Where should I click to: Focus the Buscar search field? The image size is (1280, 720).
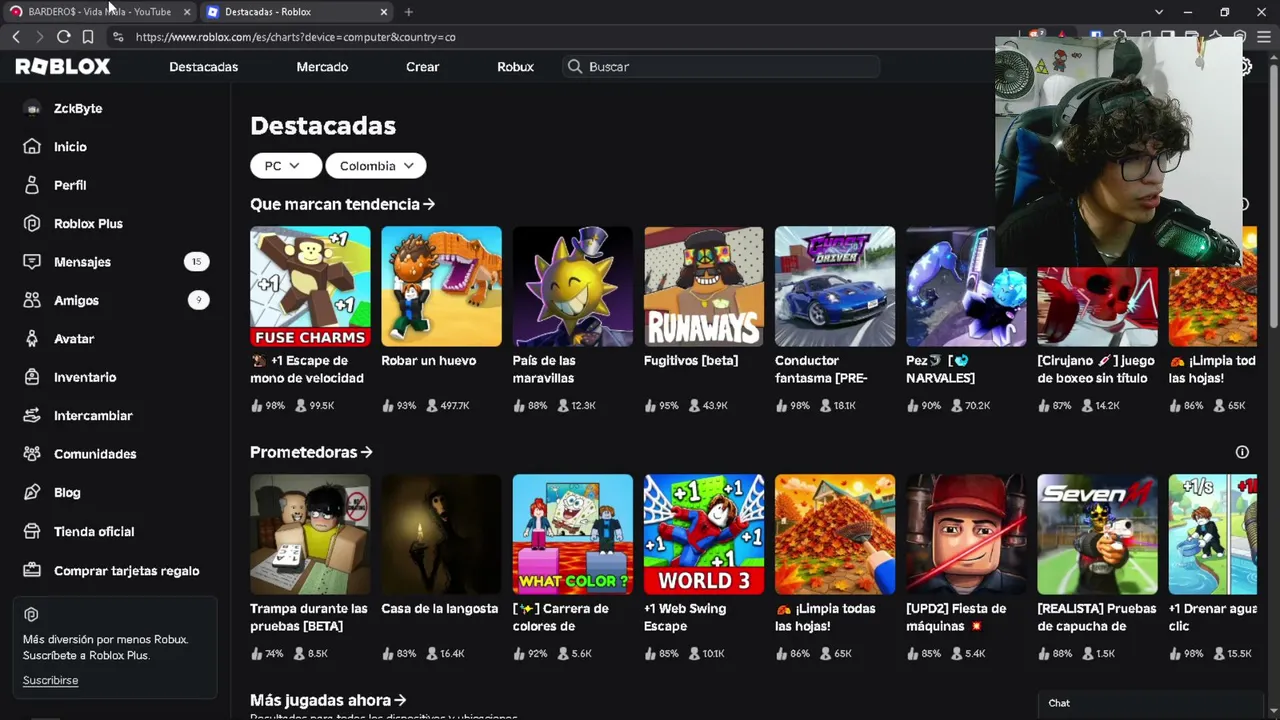pos(720,67)
